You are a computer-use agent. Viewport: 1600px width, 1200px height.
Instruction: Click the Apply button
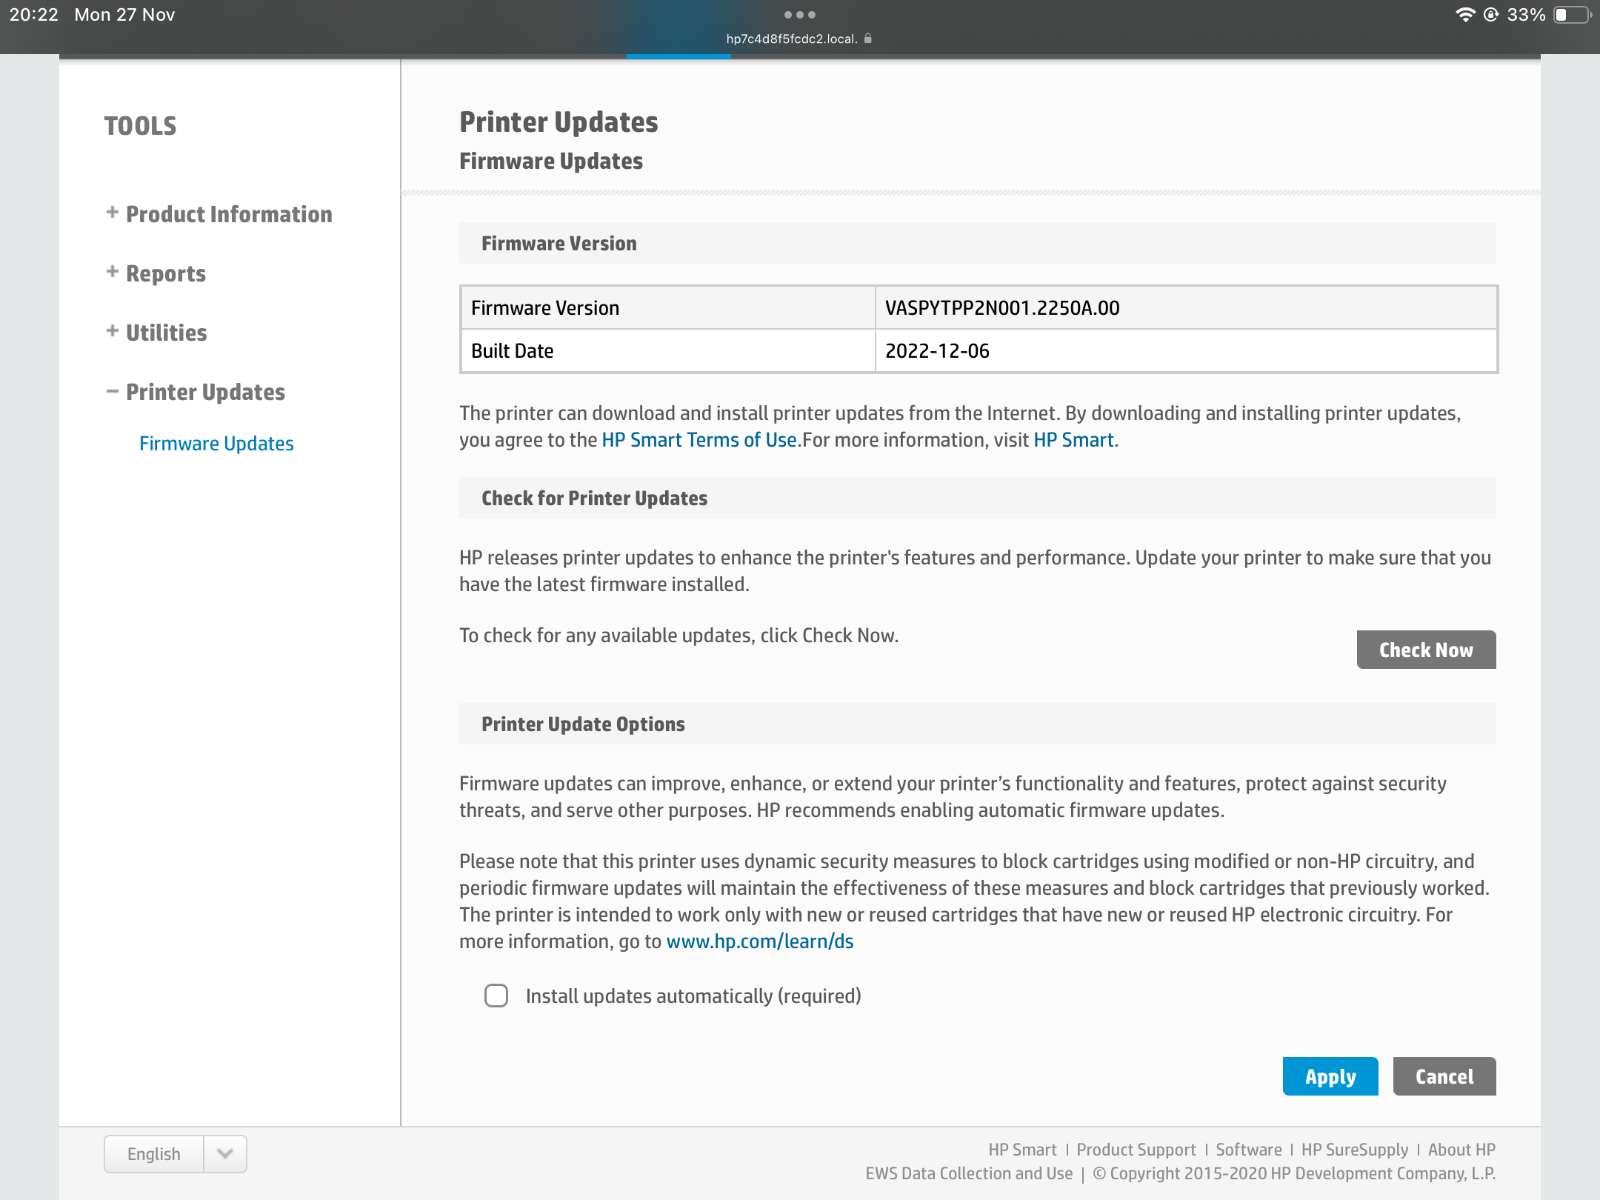pyautogui.click(x=1330, y=1076)
